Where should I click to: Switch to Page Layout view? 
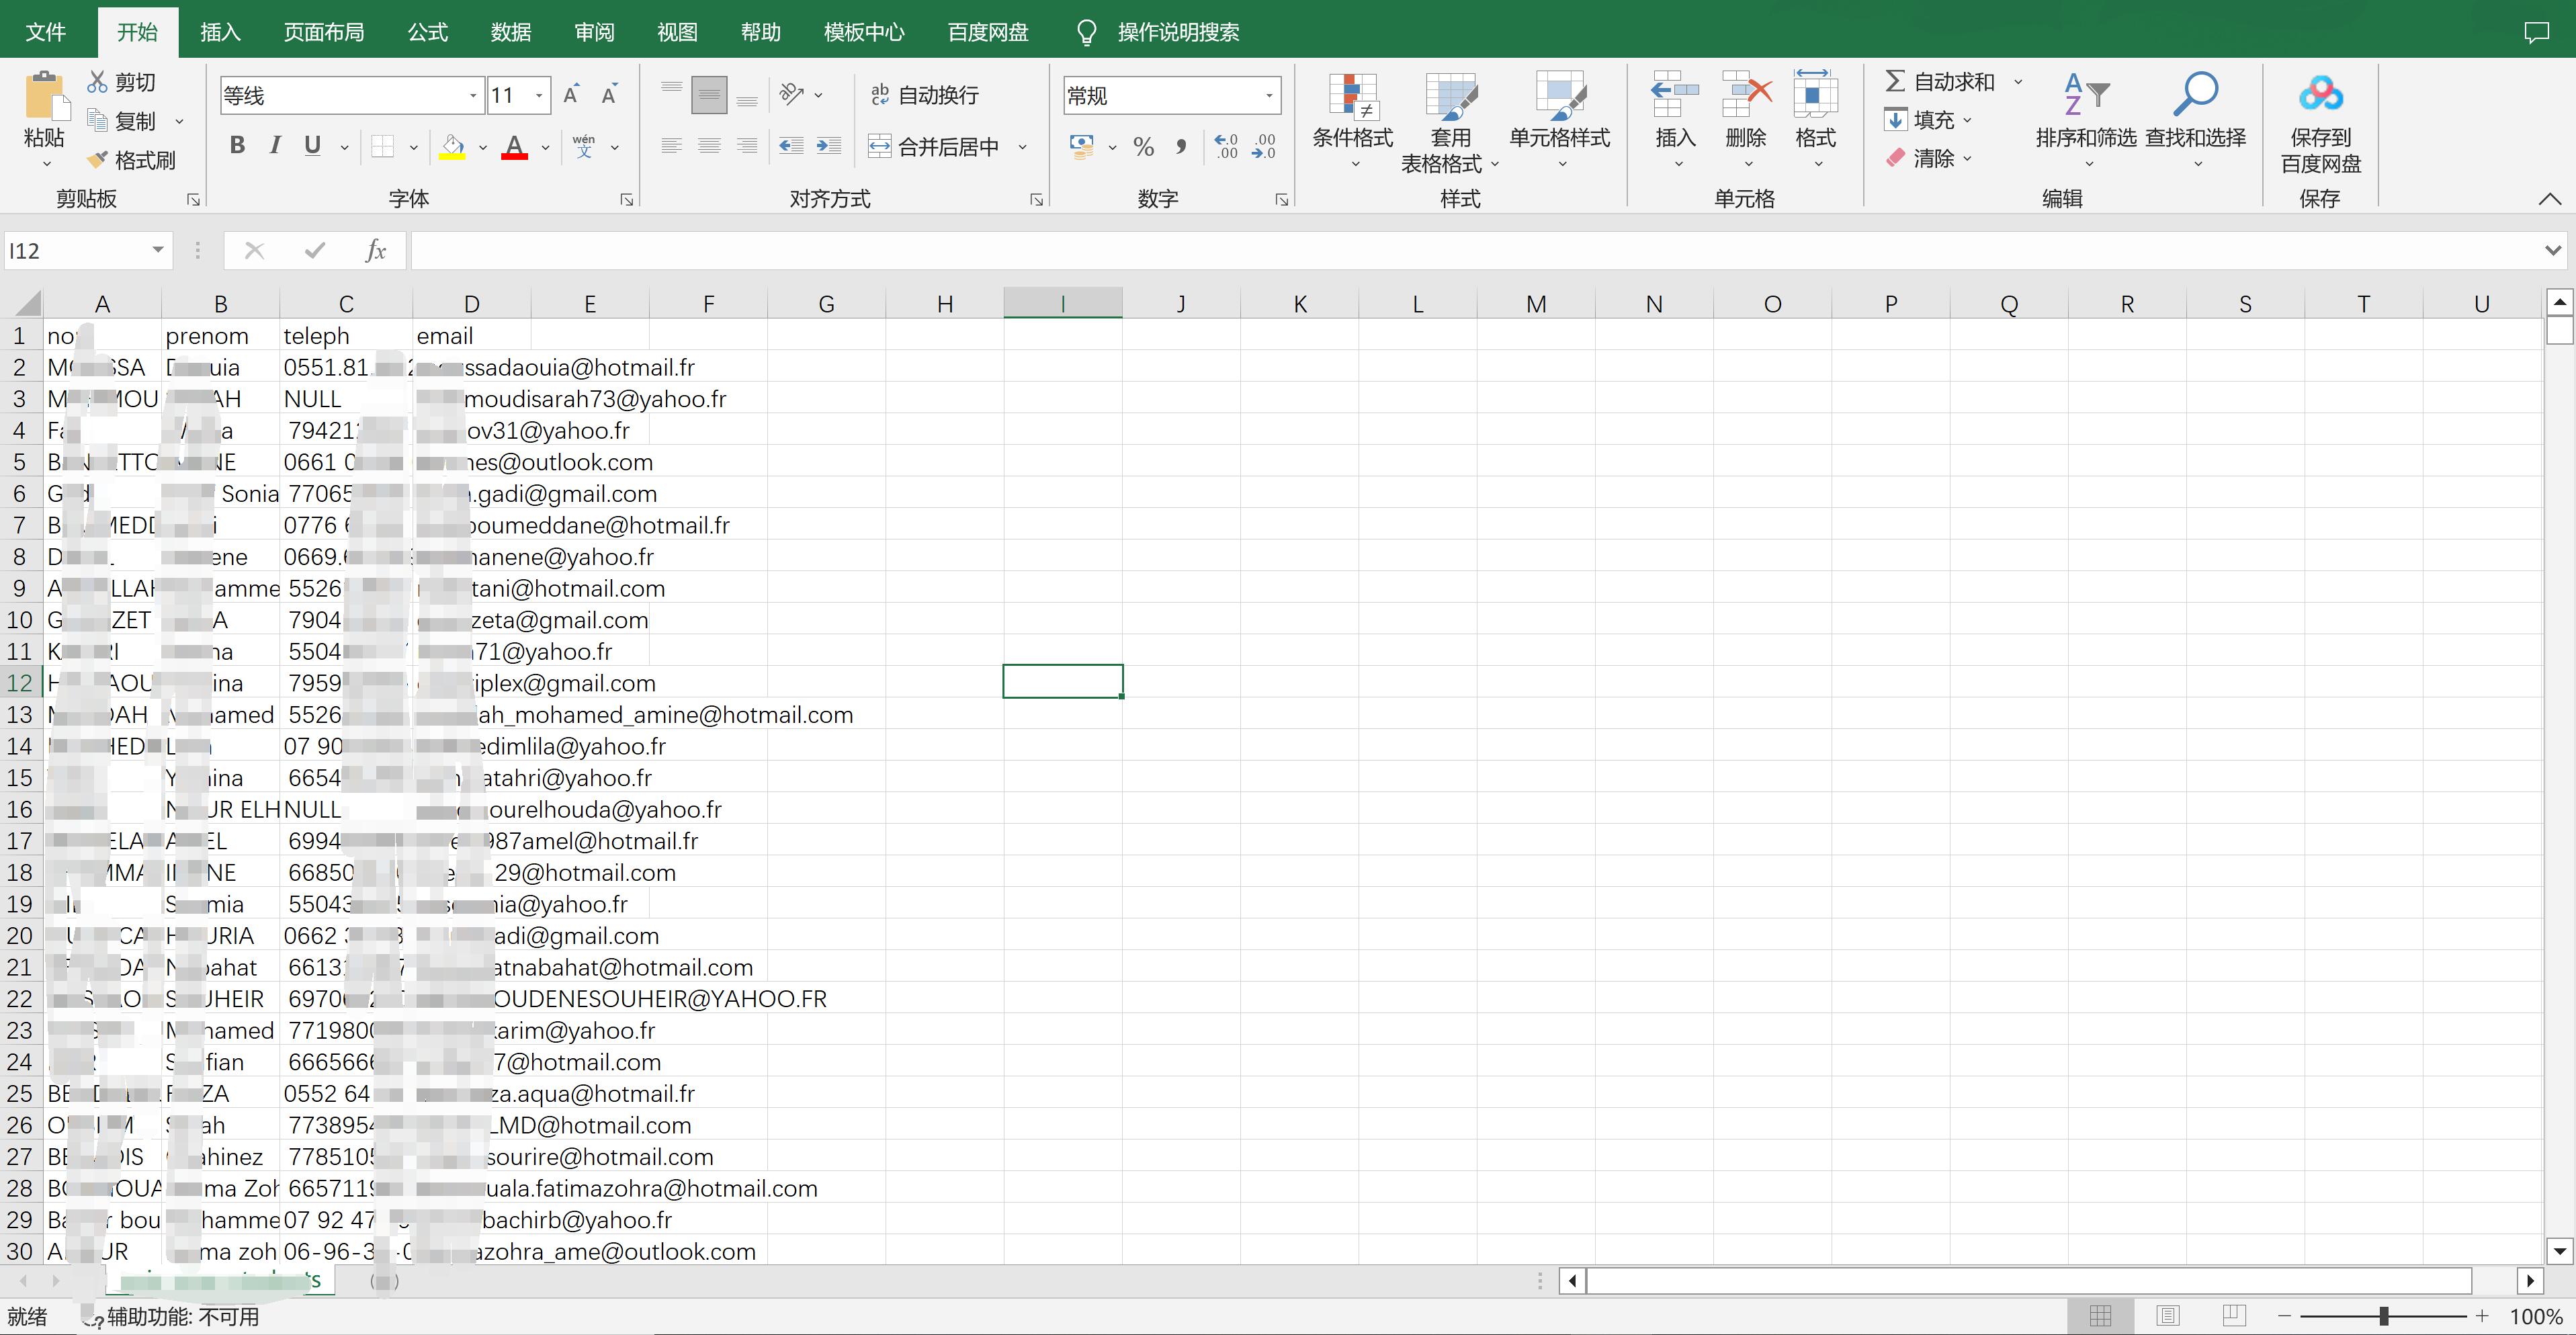pyautogui.click(x=2168, y=1317)
